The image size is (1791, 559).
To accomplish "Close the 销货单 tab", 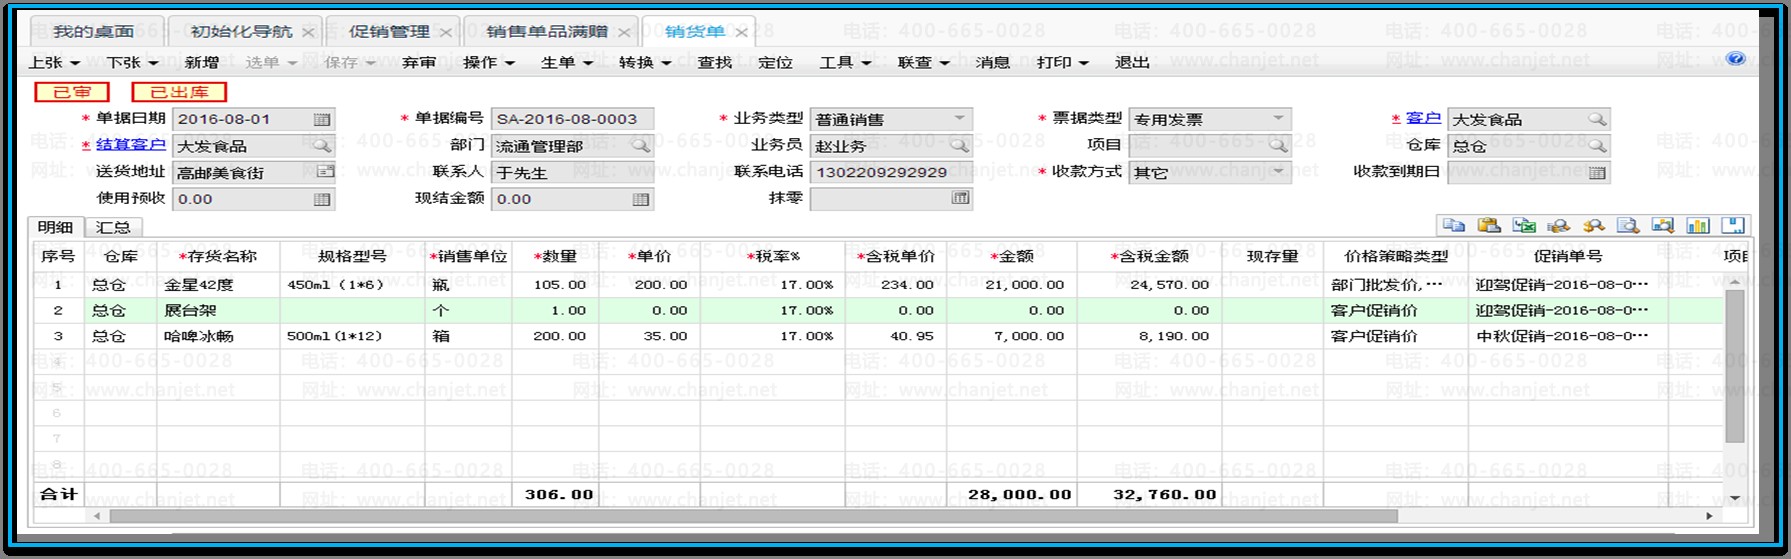I will (741, 32).
